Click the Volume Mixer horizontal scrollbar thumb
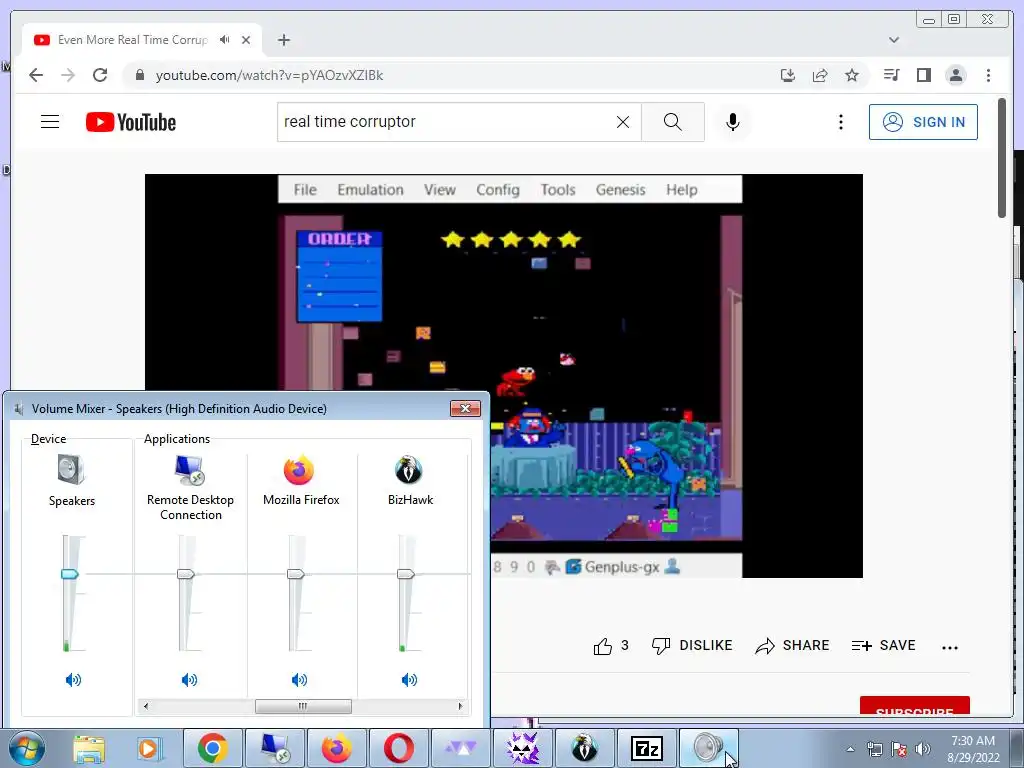Viewport: 1024px width, 768px height. [x=303, y=706]
